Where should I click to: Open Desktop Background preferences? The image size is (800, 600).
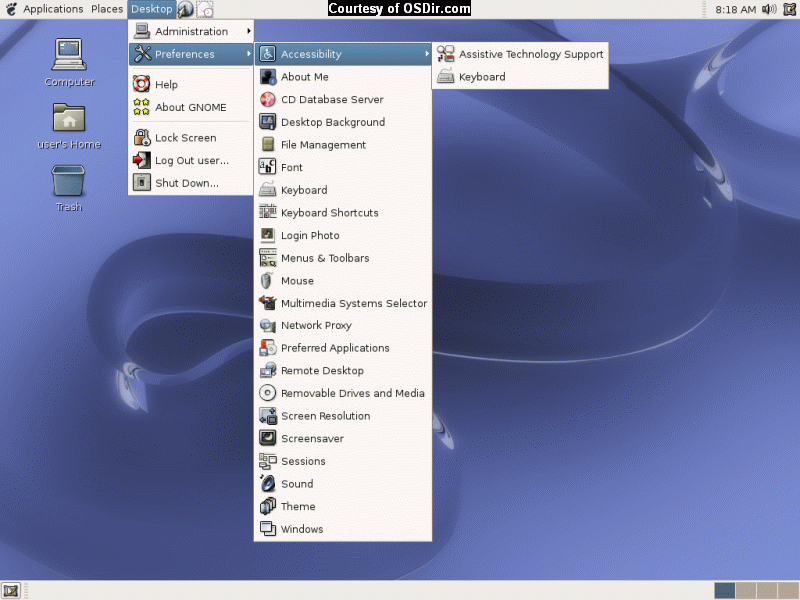pos(343,122)
